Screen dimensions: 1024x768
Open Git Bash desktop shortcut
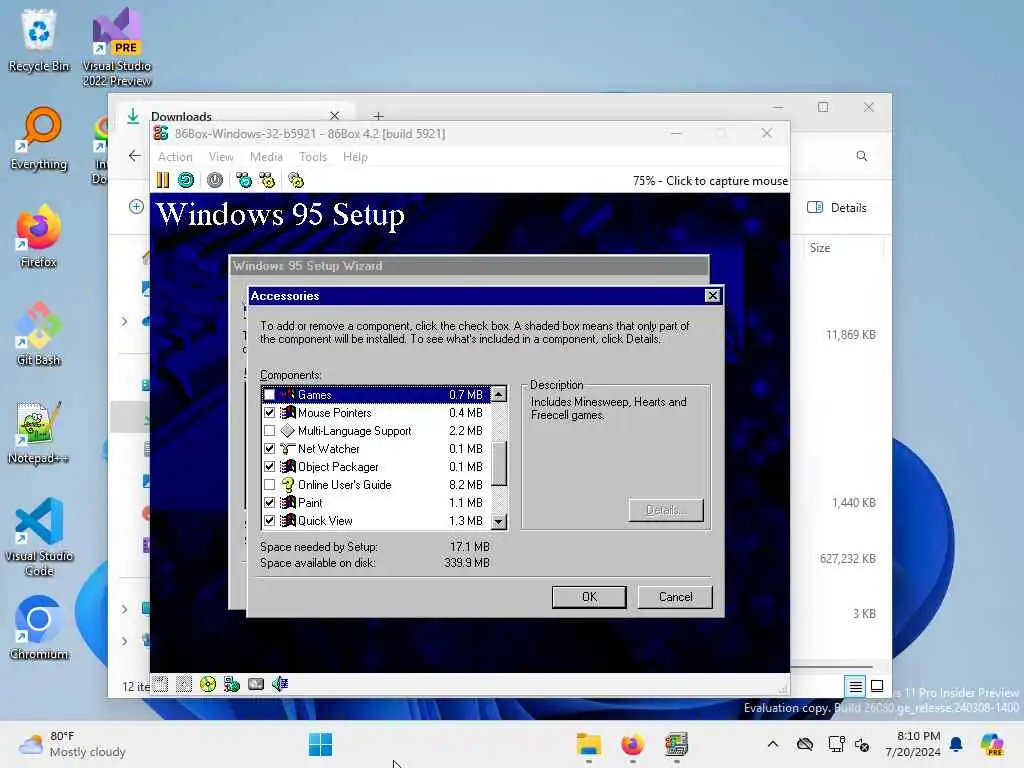pos(39,334)
